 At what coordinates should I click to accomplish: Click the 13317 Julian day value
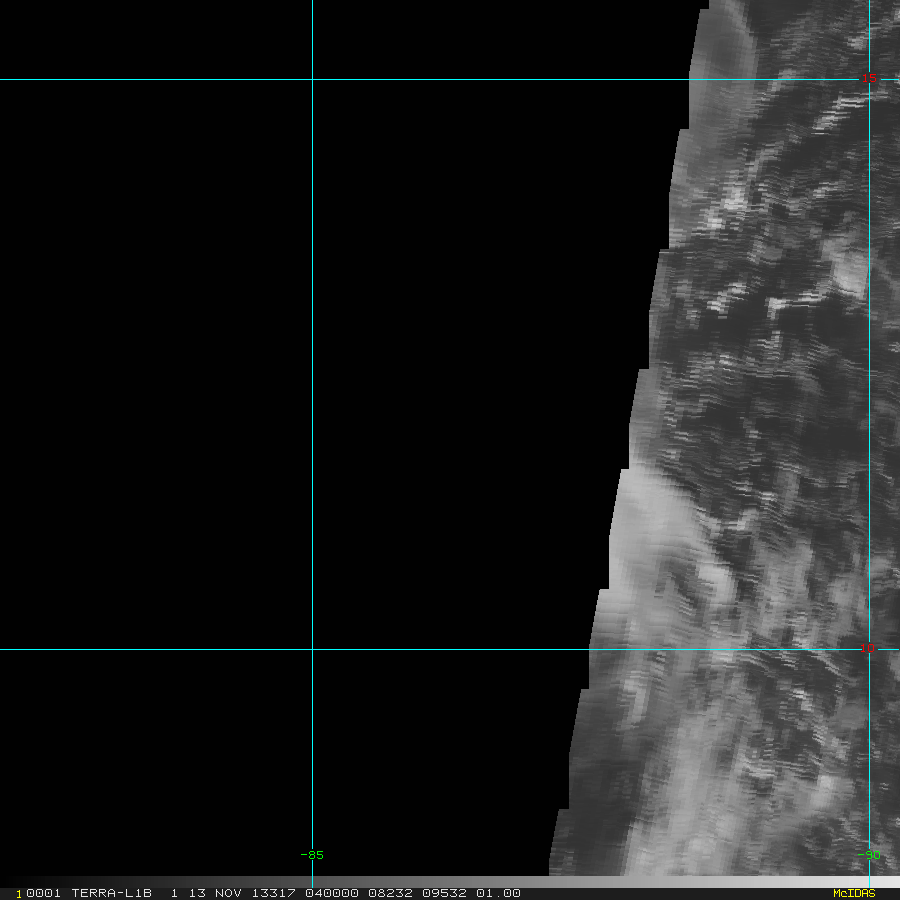point(274,893)
